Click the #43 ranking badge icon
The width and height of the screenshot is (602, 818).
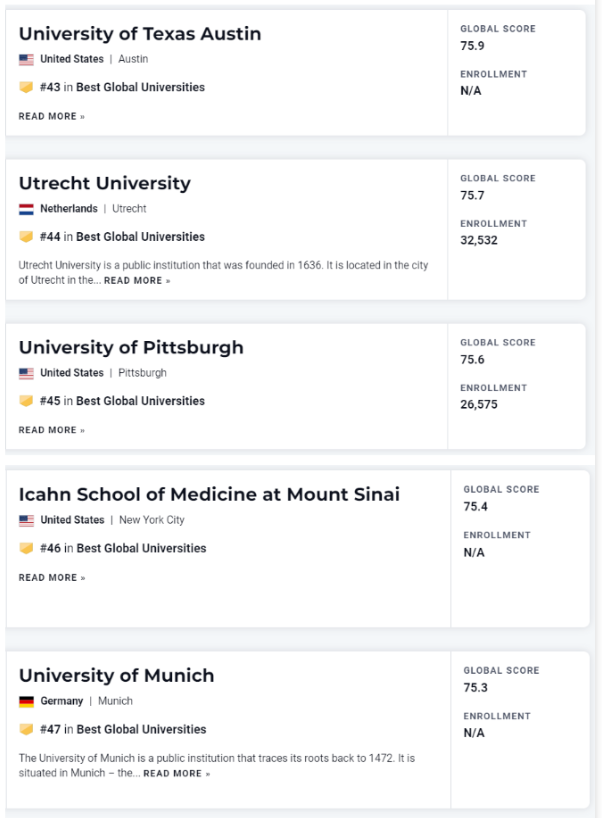pyautogui.click(x=26, y=88)
